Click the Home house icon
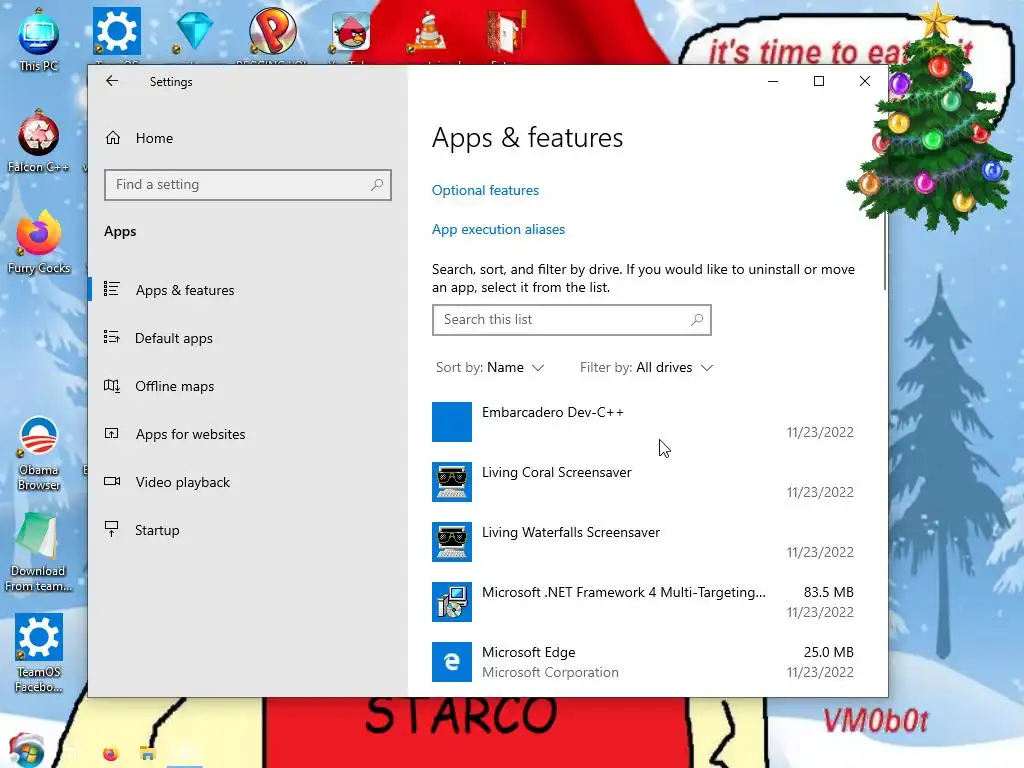The image size is (1024, 768). pos(113,138)
